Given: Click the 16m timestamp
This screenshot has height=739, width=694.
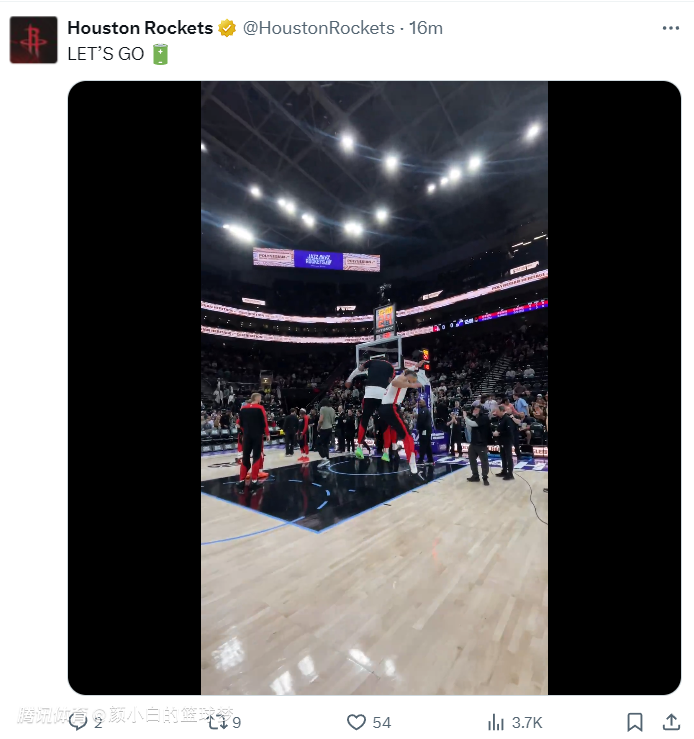Looking at the screenshot, I should (426, 28).
